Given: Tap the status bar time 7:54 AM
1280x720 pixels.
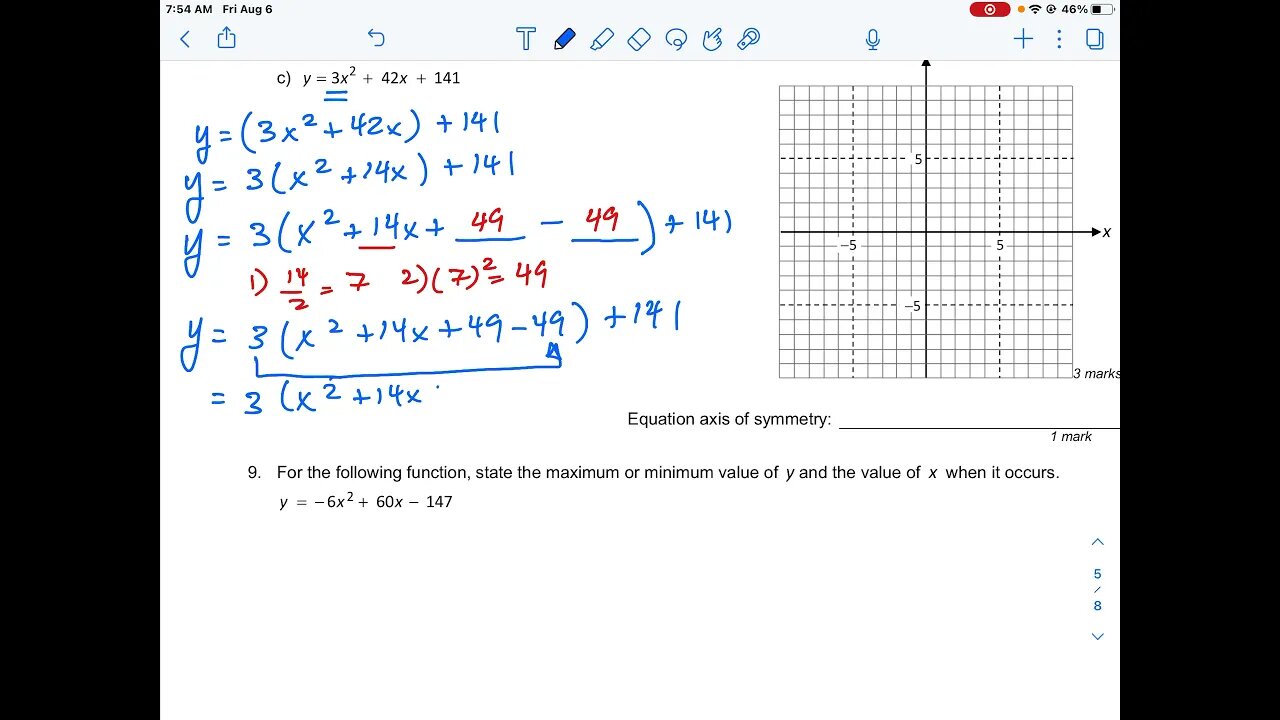Looking at the screenshot, I should coord(189,9).
